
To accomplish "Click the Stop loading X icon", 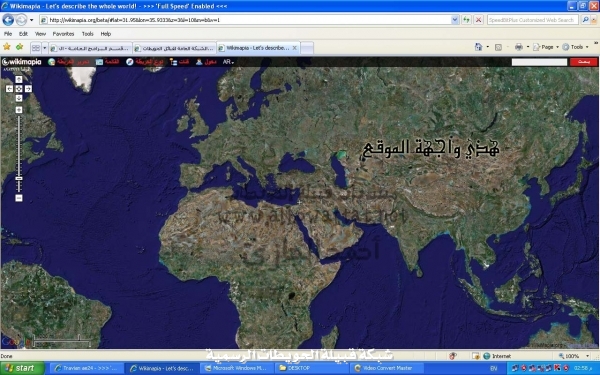I will click(478, 20).
